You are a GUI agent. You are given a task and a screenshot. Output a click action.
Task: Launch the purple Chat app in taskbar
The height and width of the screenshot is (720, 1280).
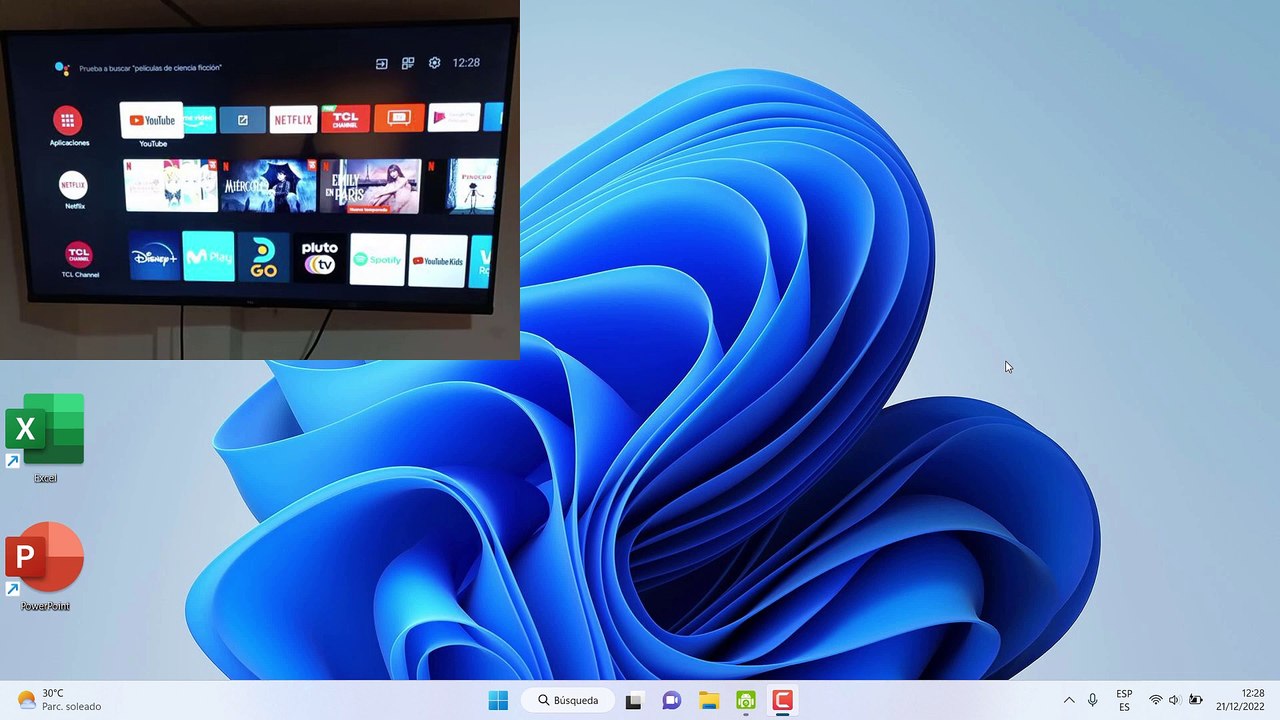[x=671, y=701]
